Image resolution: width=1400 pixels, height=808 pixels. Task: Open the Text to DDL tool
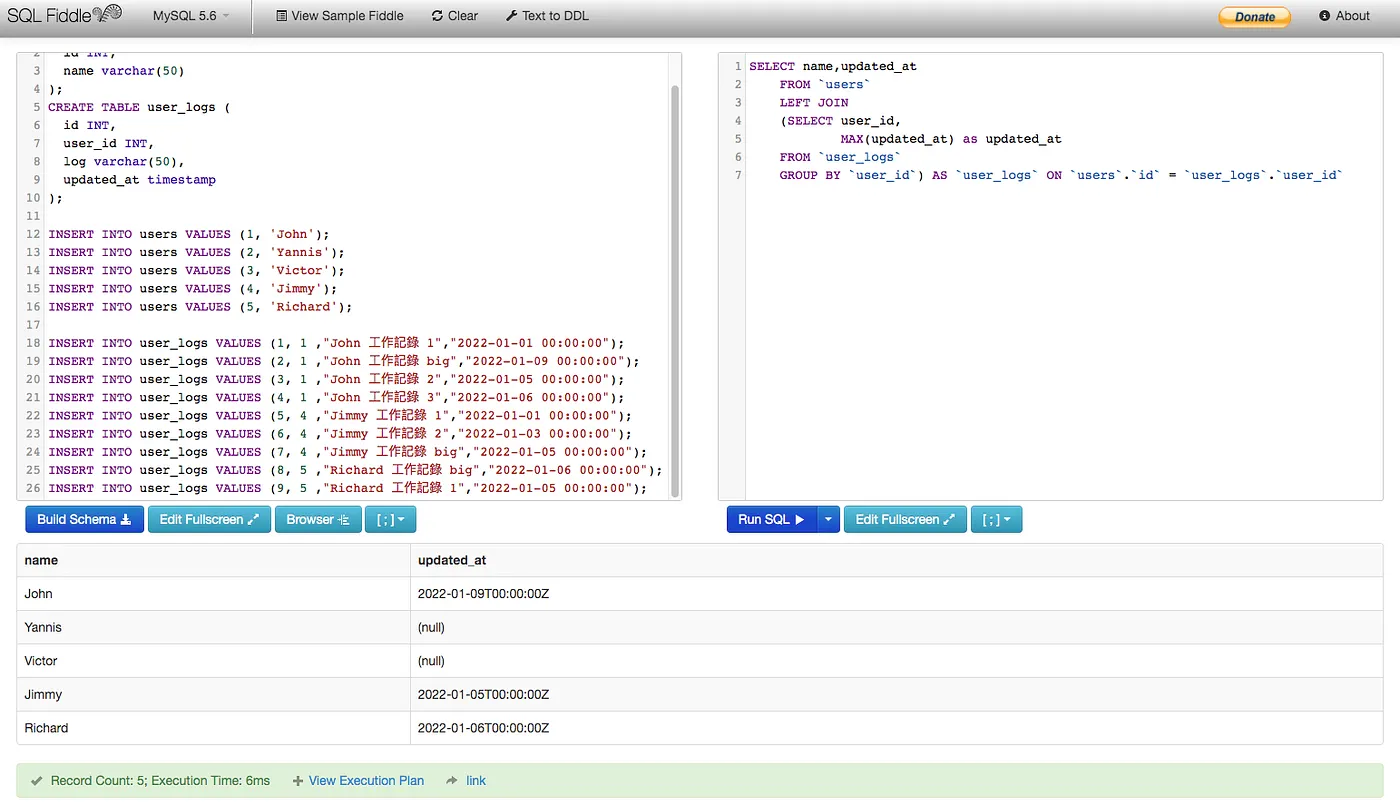pos(548,16)
